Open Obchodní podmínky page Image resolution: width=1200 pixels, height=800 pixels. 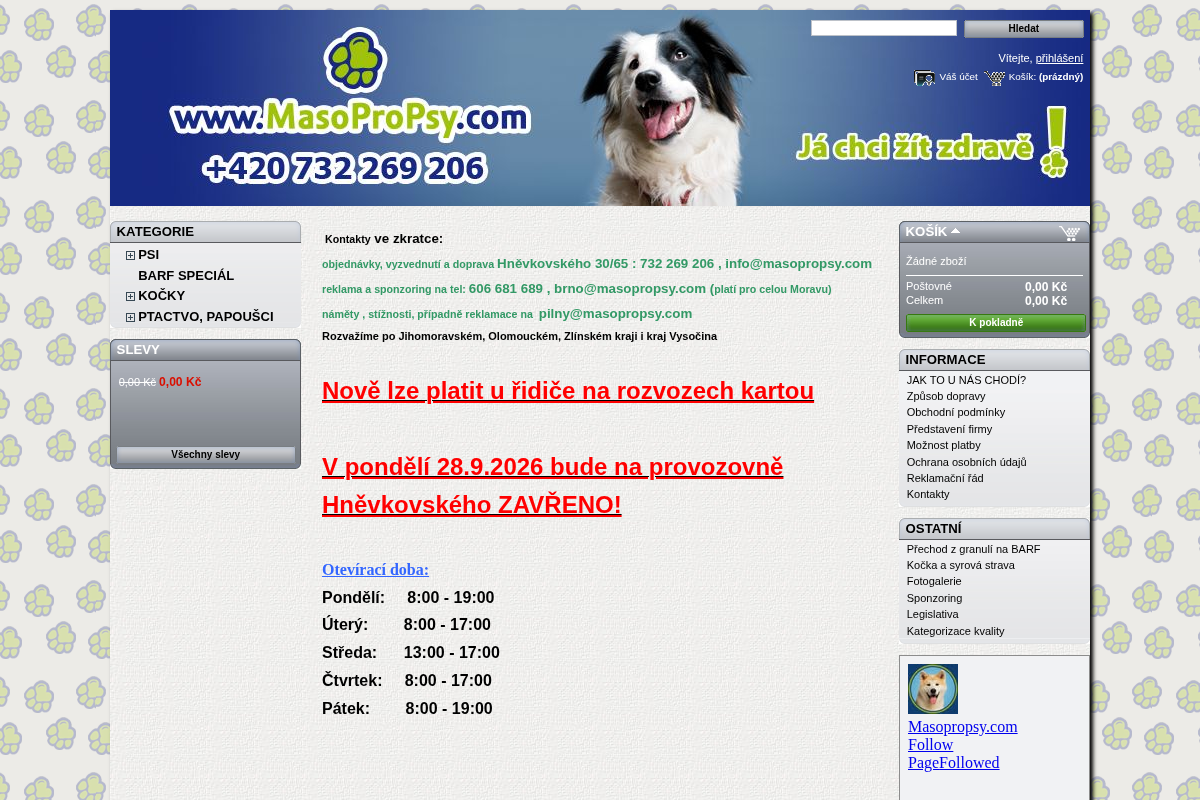click(x=956, y=412)
